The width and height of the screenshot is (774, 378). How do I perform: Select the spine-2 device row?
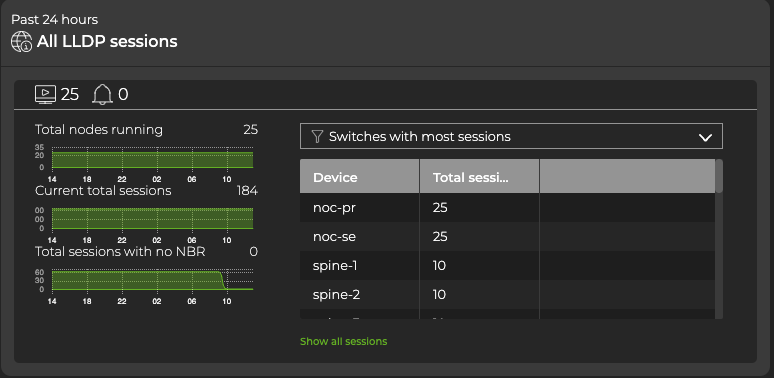pyautogui.click(x=507, y=295)
